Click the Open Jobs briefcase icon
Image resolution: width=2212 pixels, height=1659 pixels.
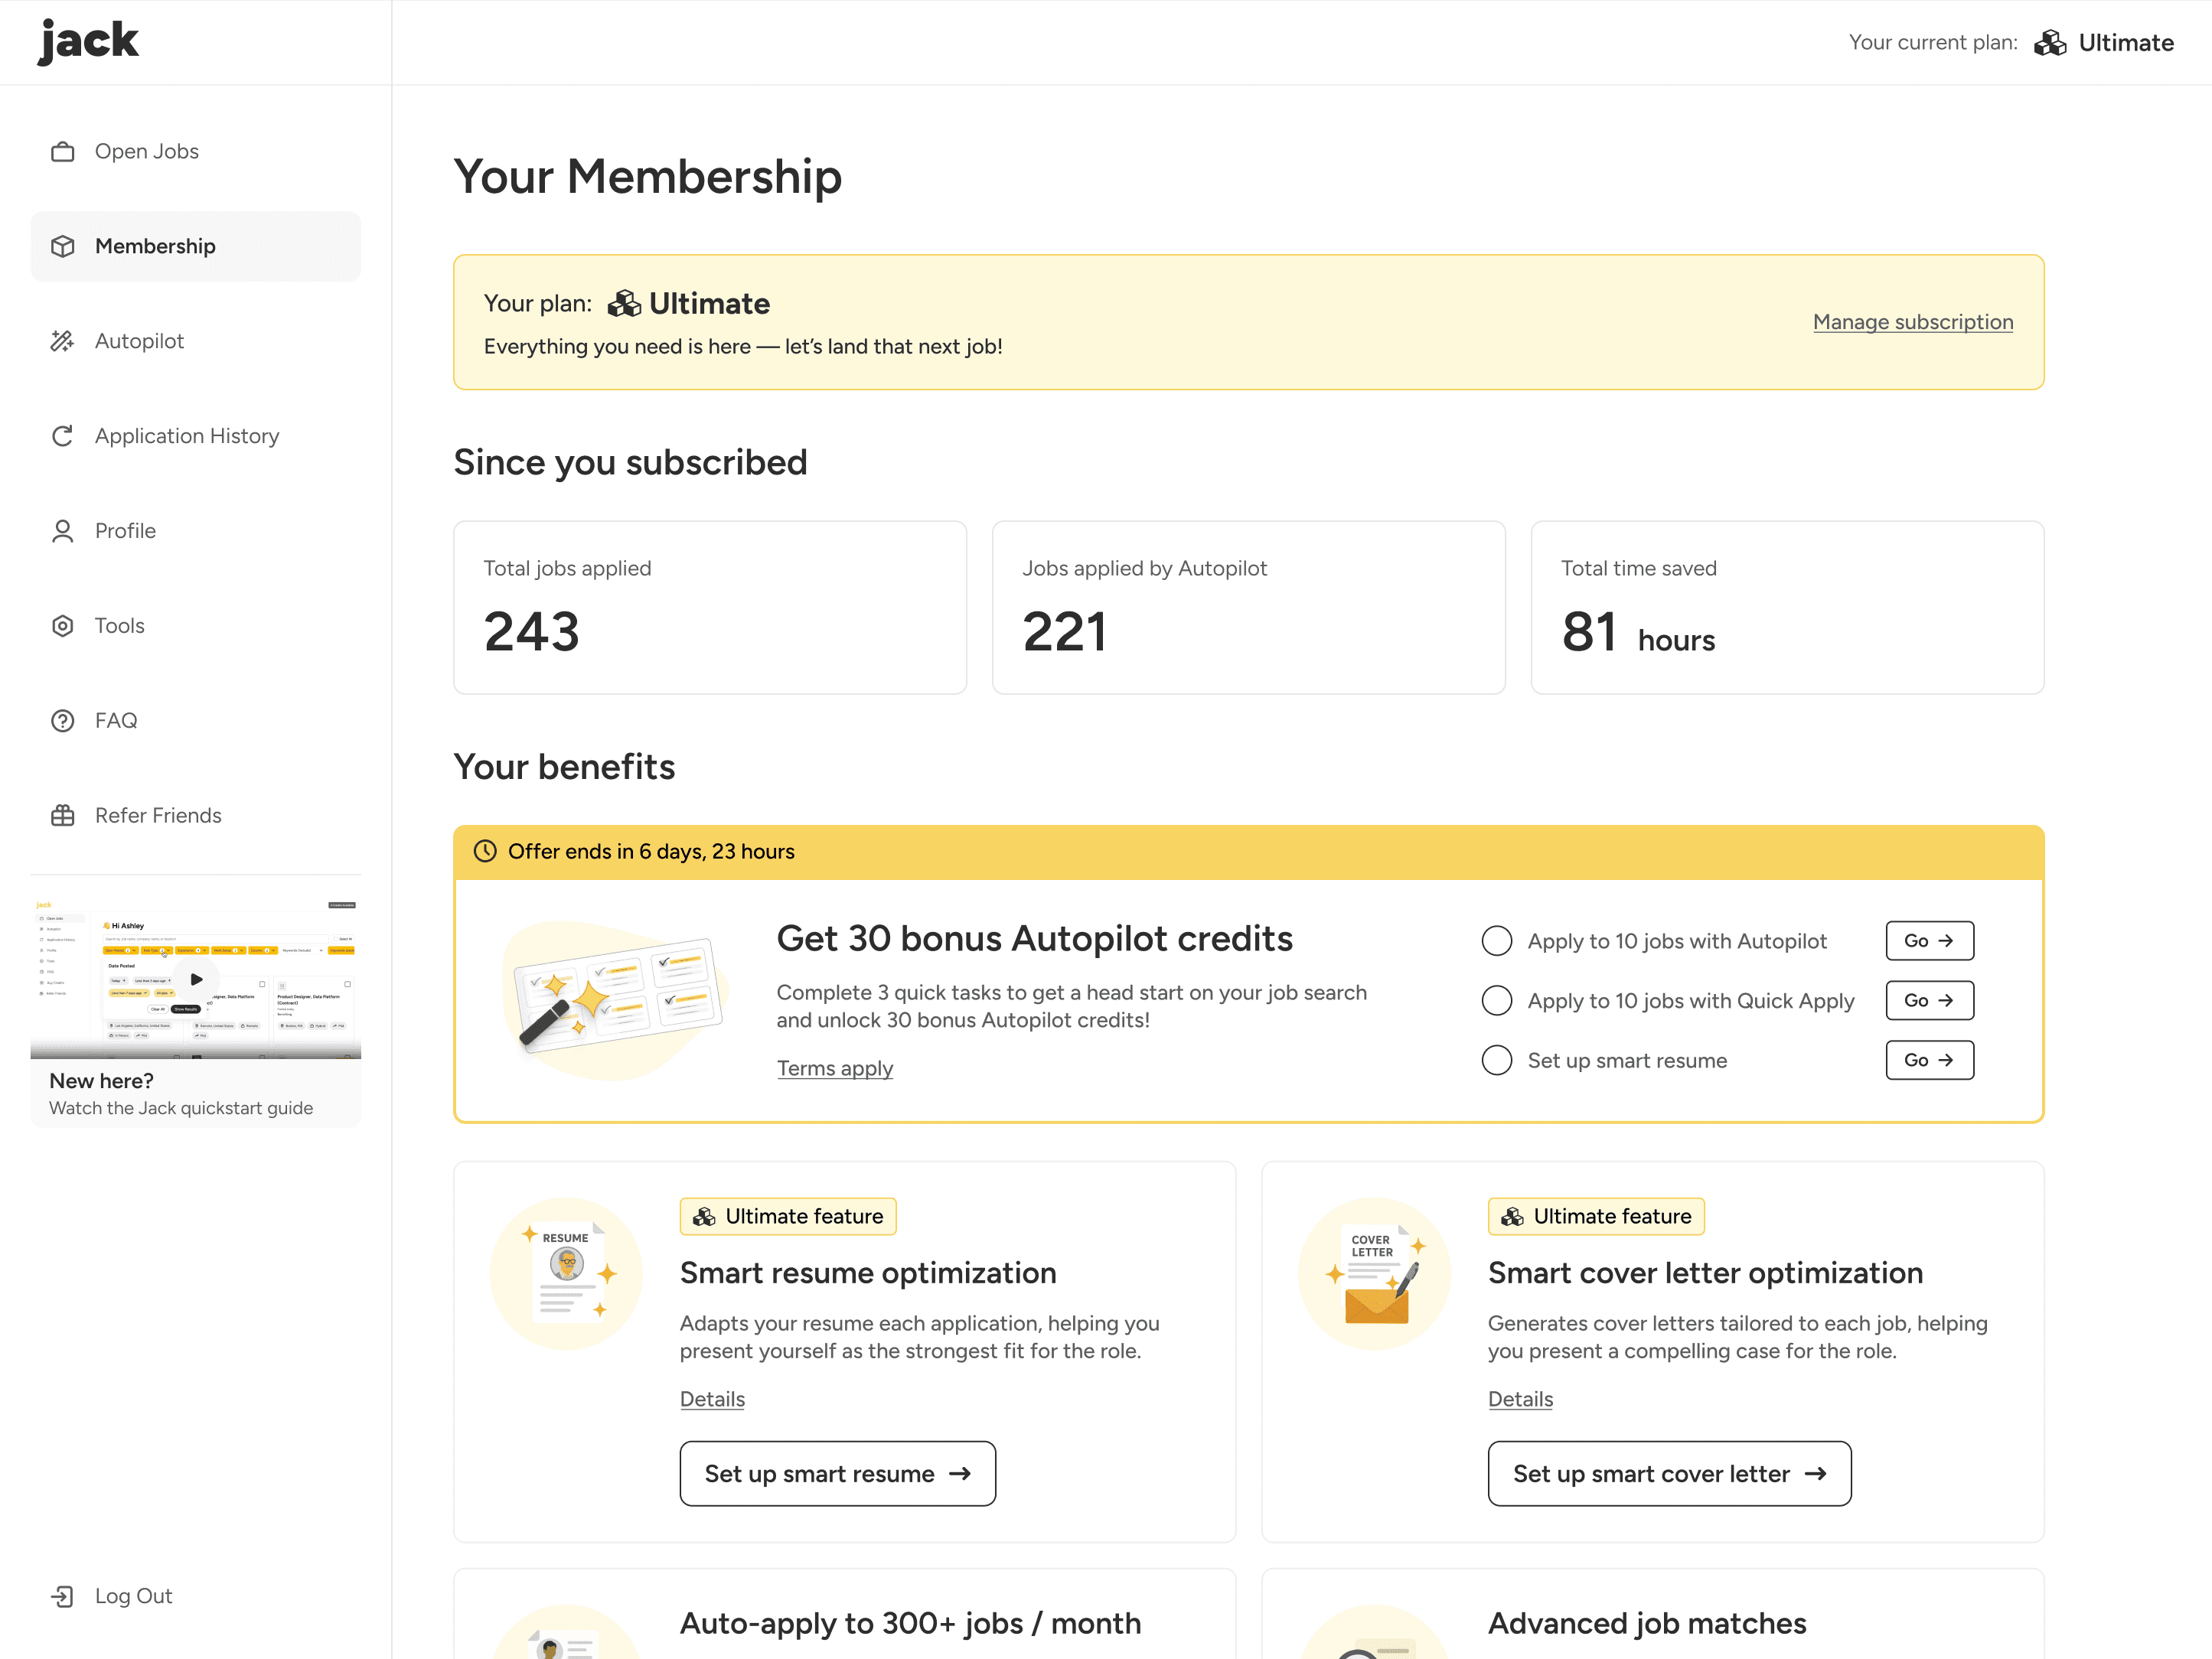[x=63, y=151]
